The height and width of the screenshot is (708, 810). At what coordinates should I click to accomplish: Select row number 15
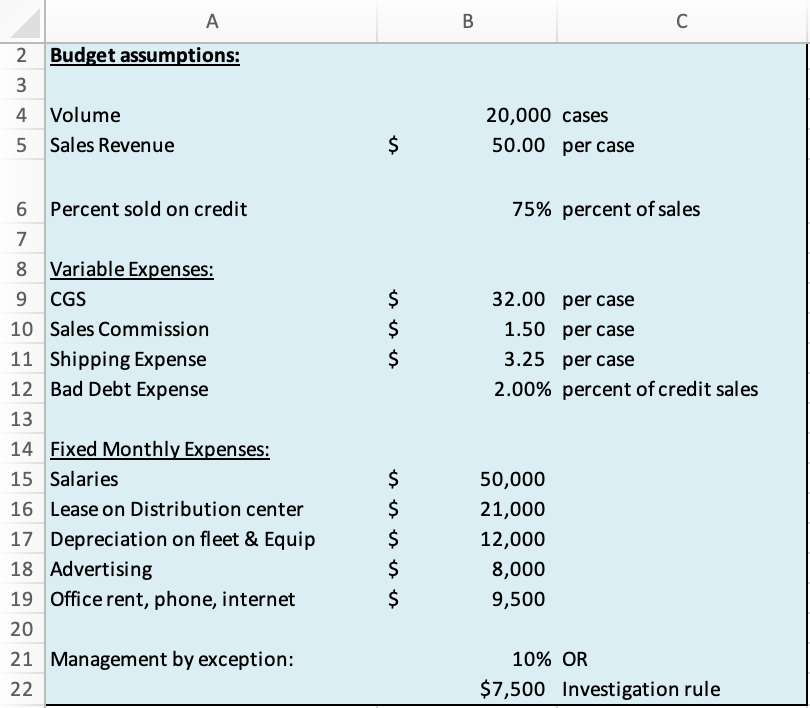pos(20,479)
